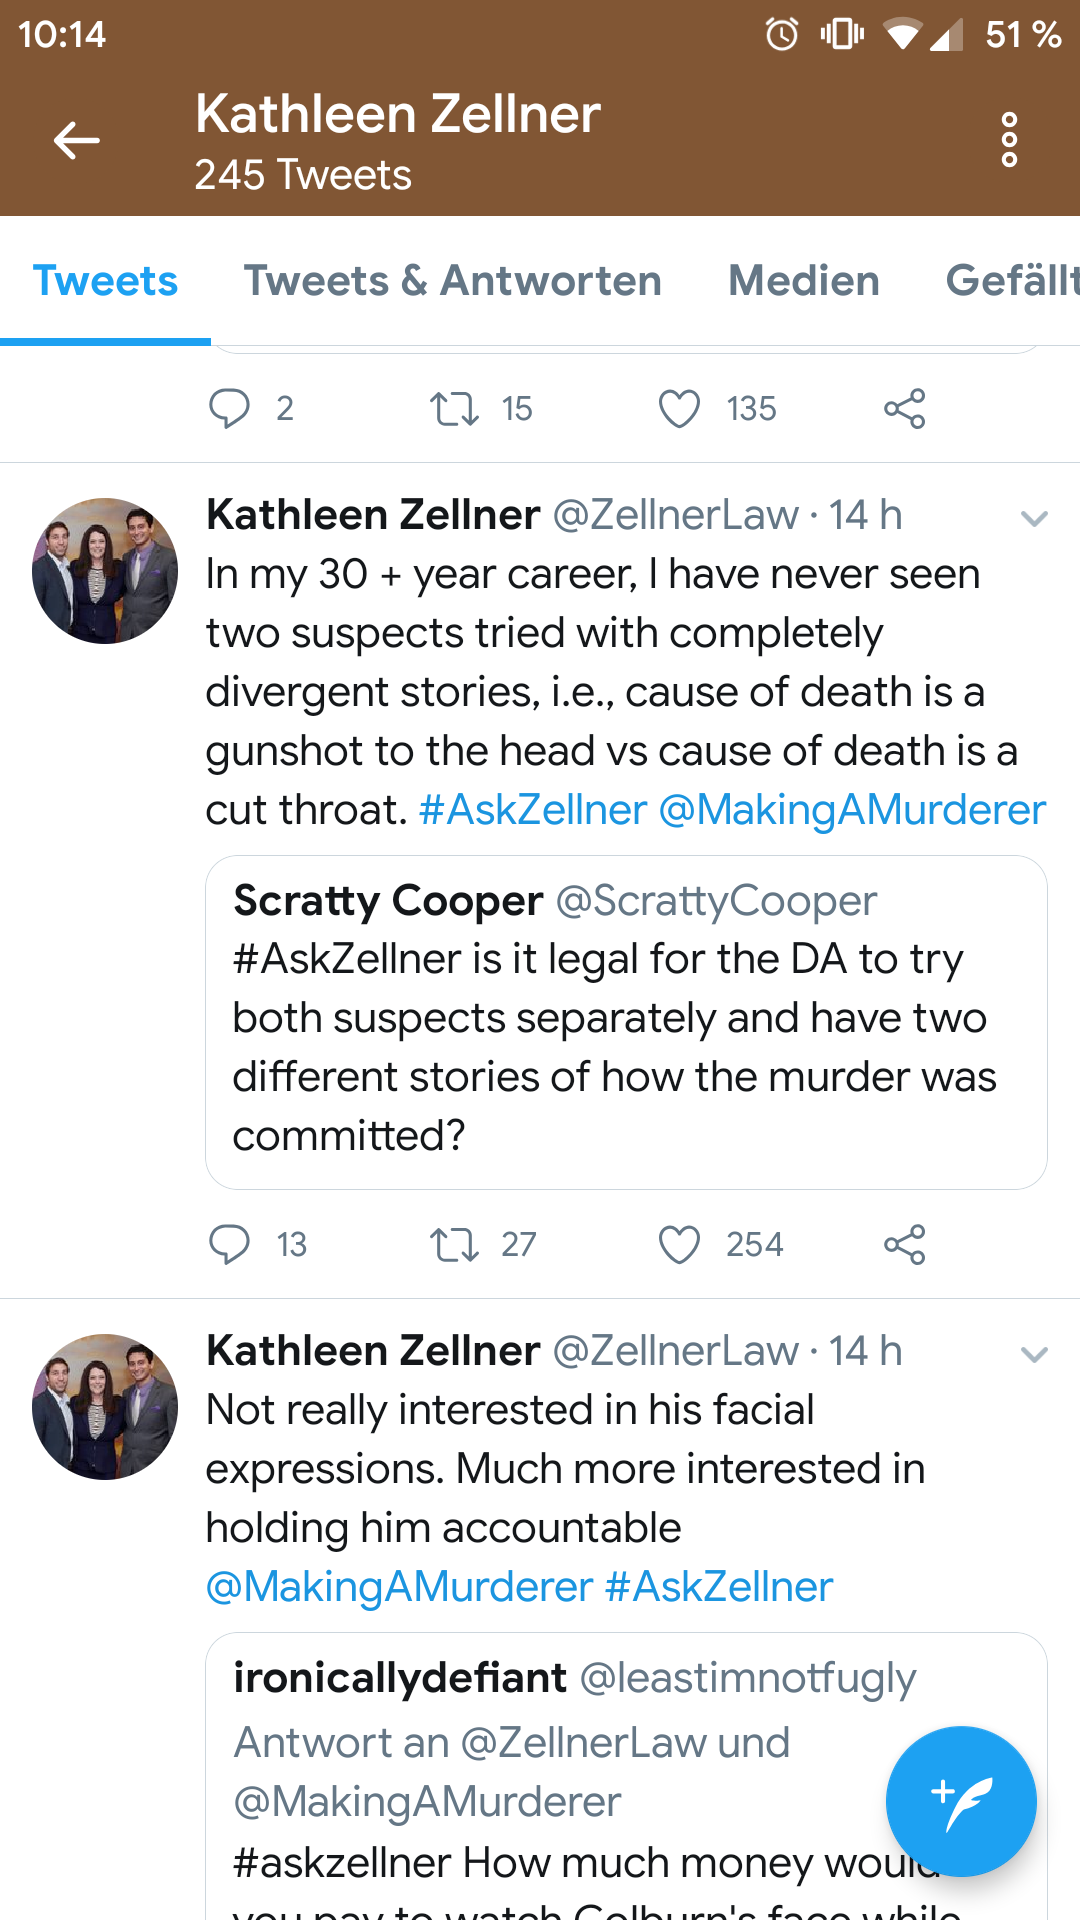Viewport: 1080px width, 1920px height.
Task: Share the tweet with 135 likes
Action: [x=904, y=409]
